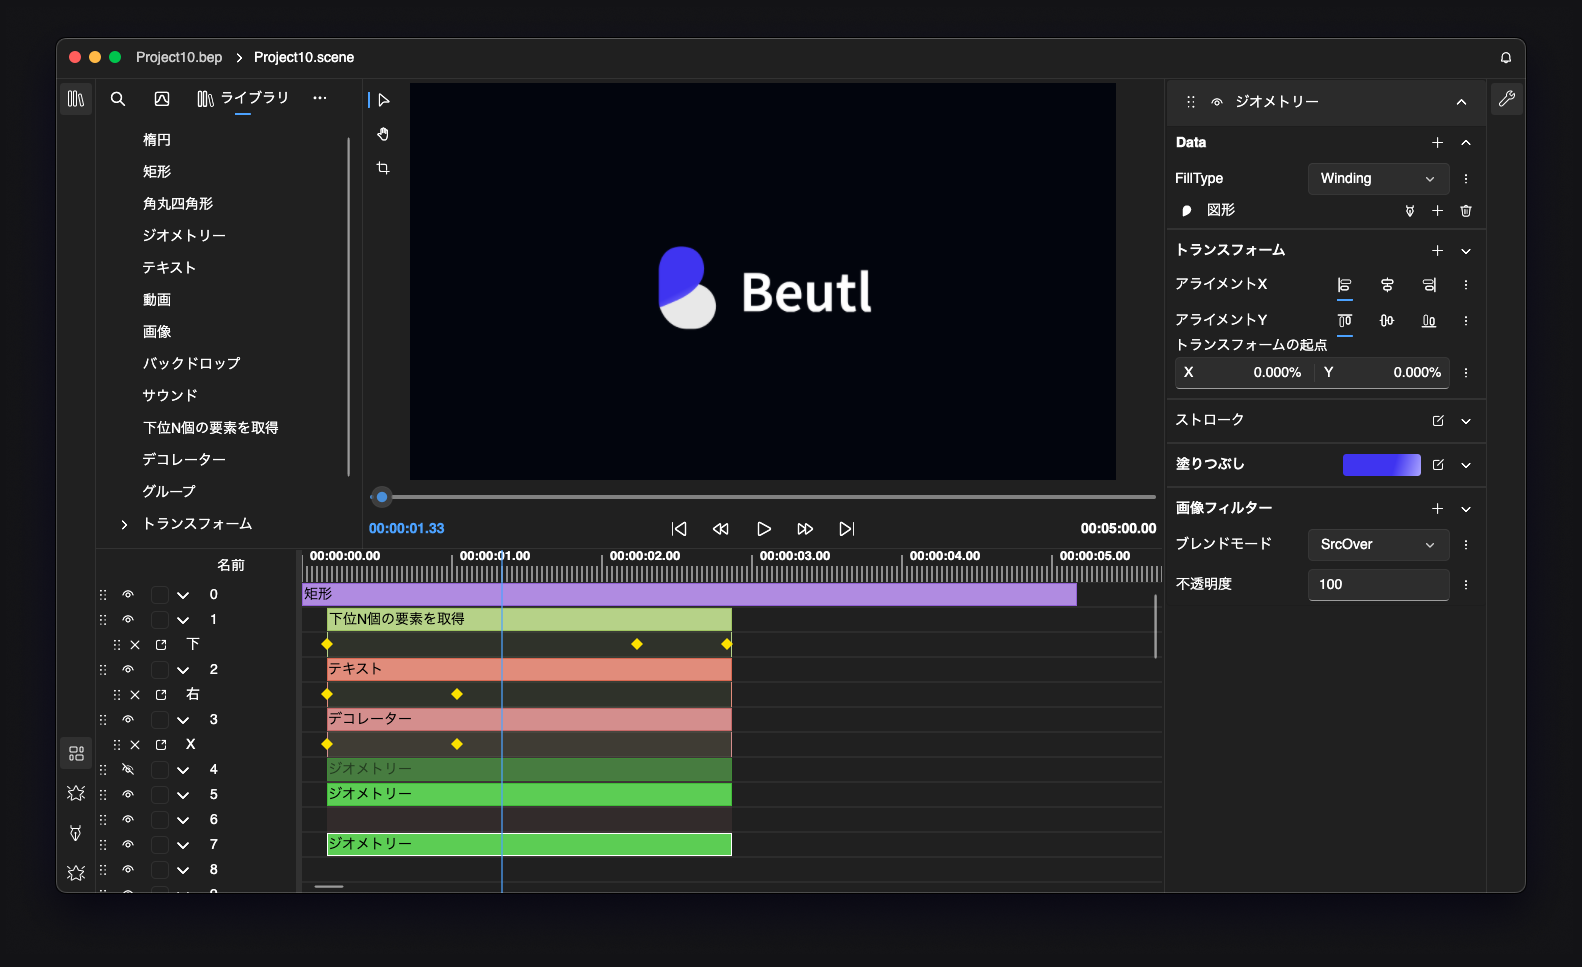Toggle visibility of layer 0
Image resolution: width=1582 pixels, height=967 pixels.
[x=128, y=595]
